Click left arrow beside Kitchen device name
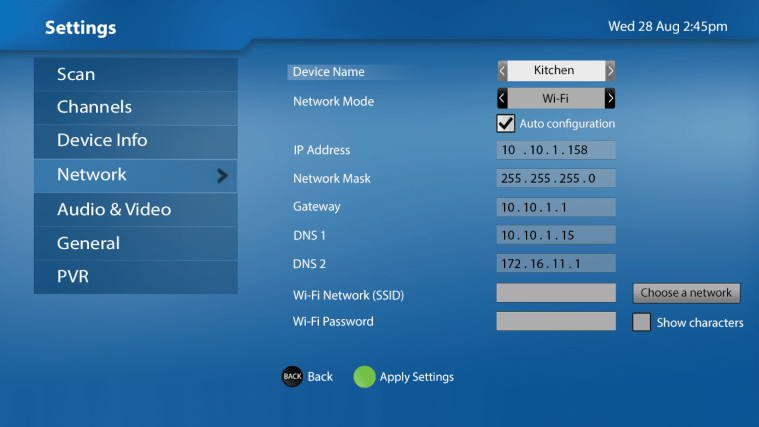The width and height of the screenshot is (759, 427). click(x=502, y=71)
